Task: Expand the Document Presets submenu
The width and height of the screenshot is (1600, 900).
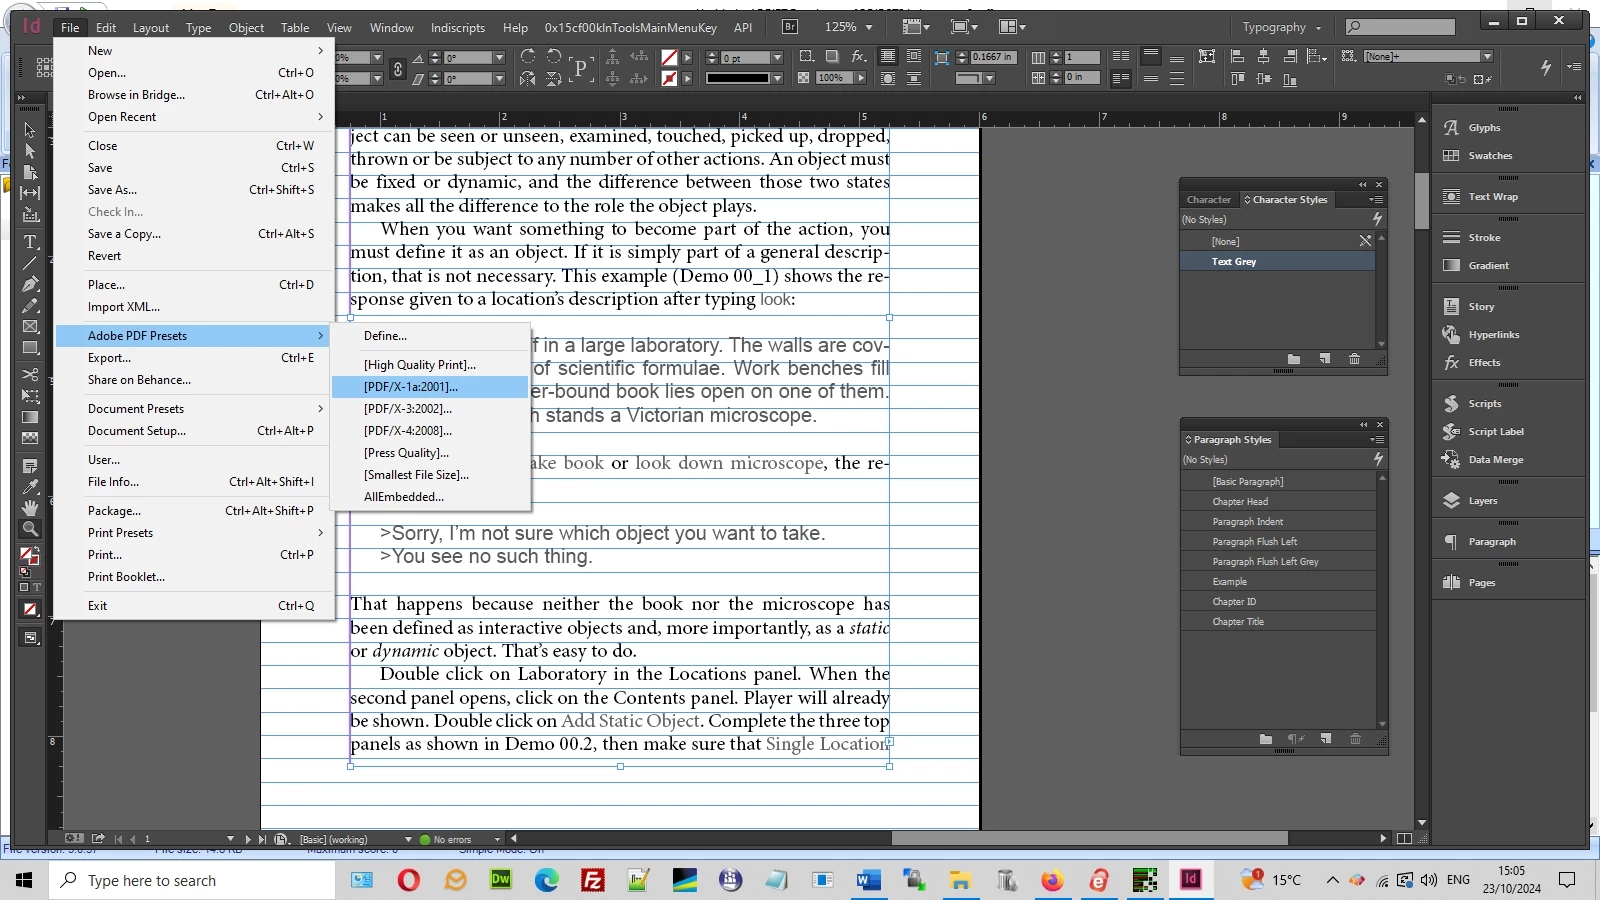Action: coord(194,409)
